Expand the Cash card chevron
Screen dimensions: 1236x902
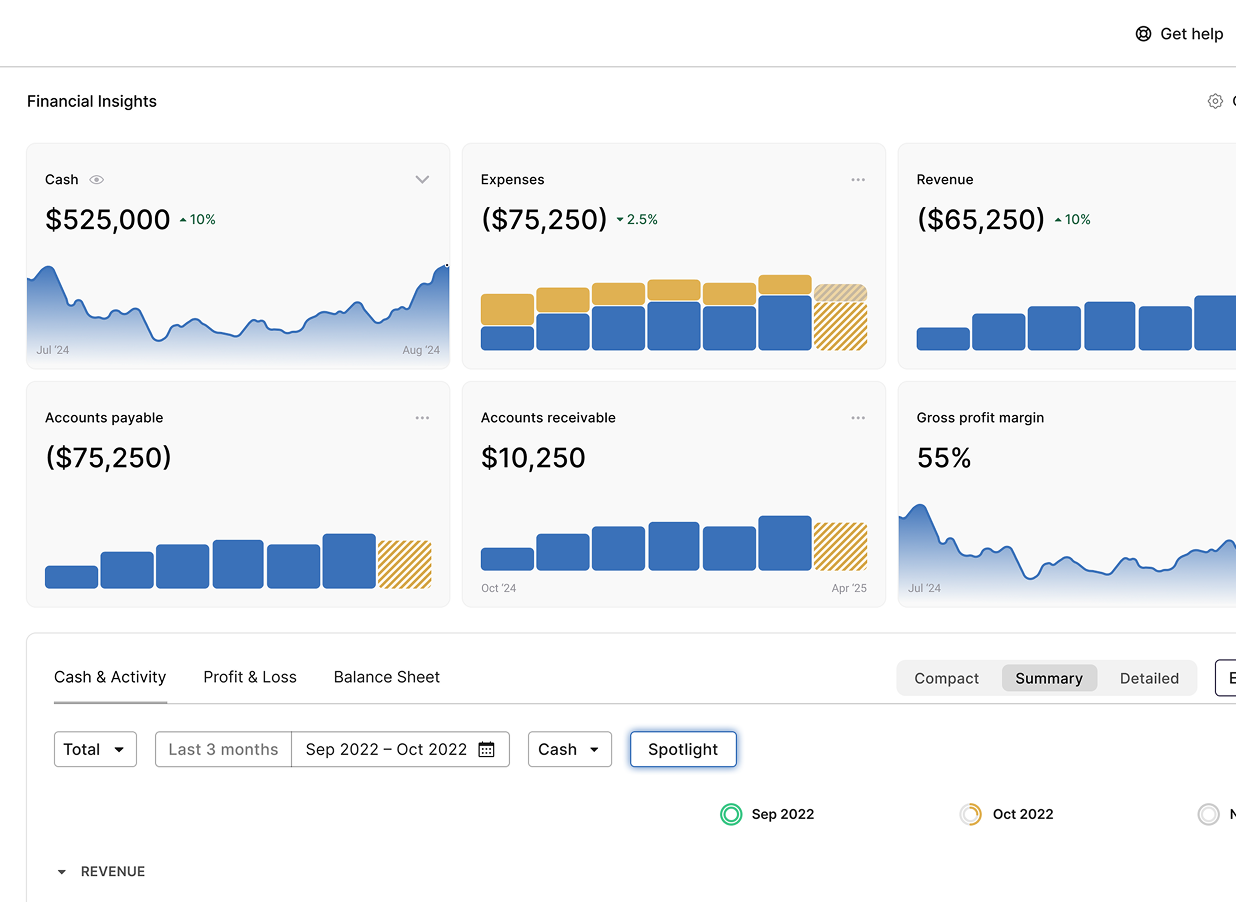point(422,180)
